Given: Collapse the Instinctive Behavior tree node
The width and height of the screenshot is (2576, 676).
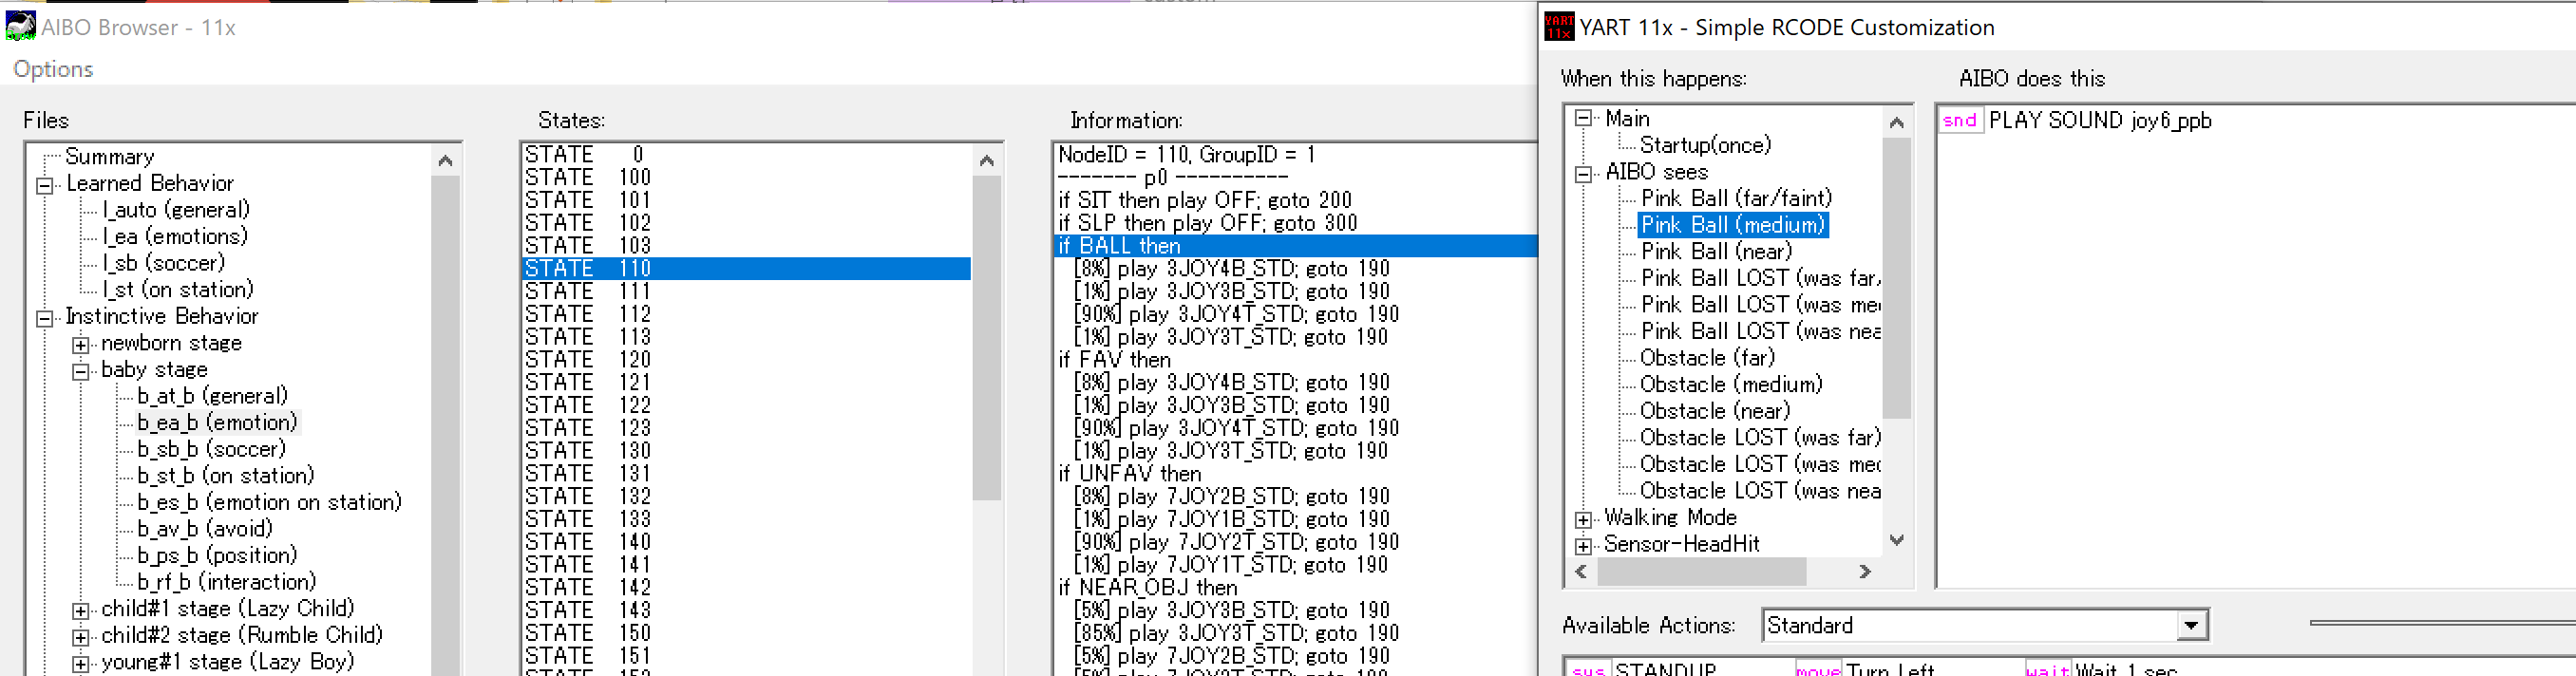Looking at the screenshot, I should click(x=44, y=318).
